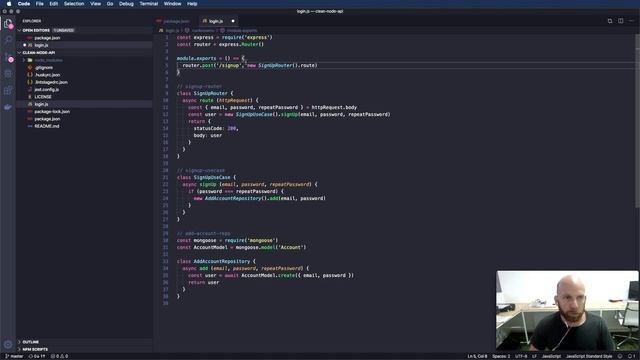This screenshot has width=640, height=360.
Task: Open the More Actions ellipsis in the editor toolbar
Action: point(631,21)
